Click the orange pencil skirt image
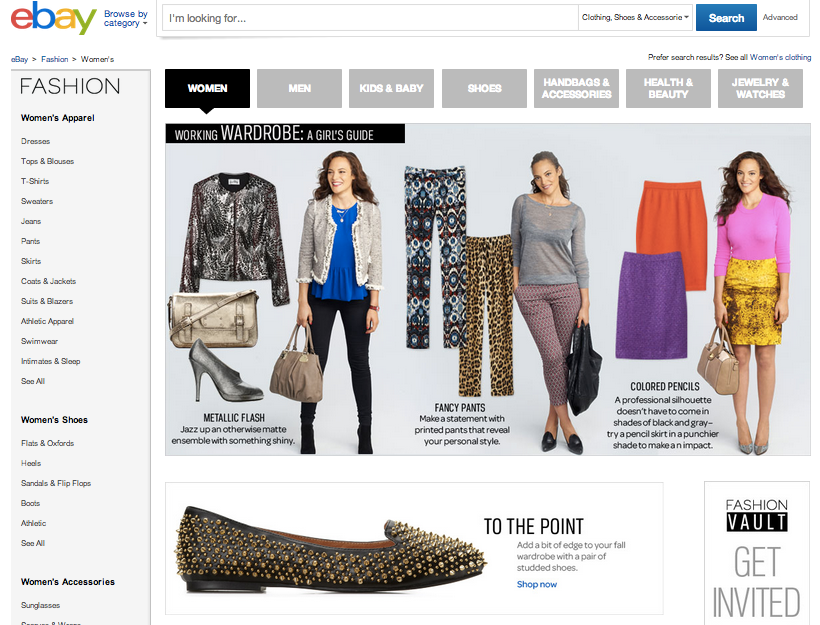The image size is (820, 625). (x=672, y=234)
